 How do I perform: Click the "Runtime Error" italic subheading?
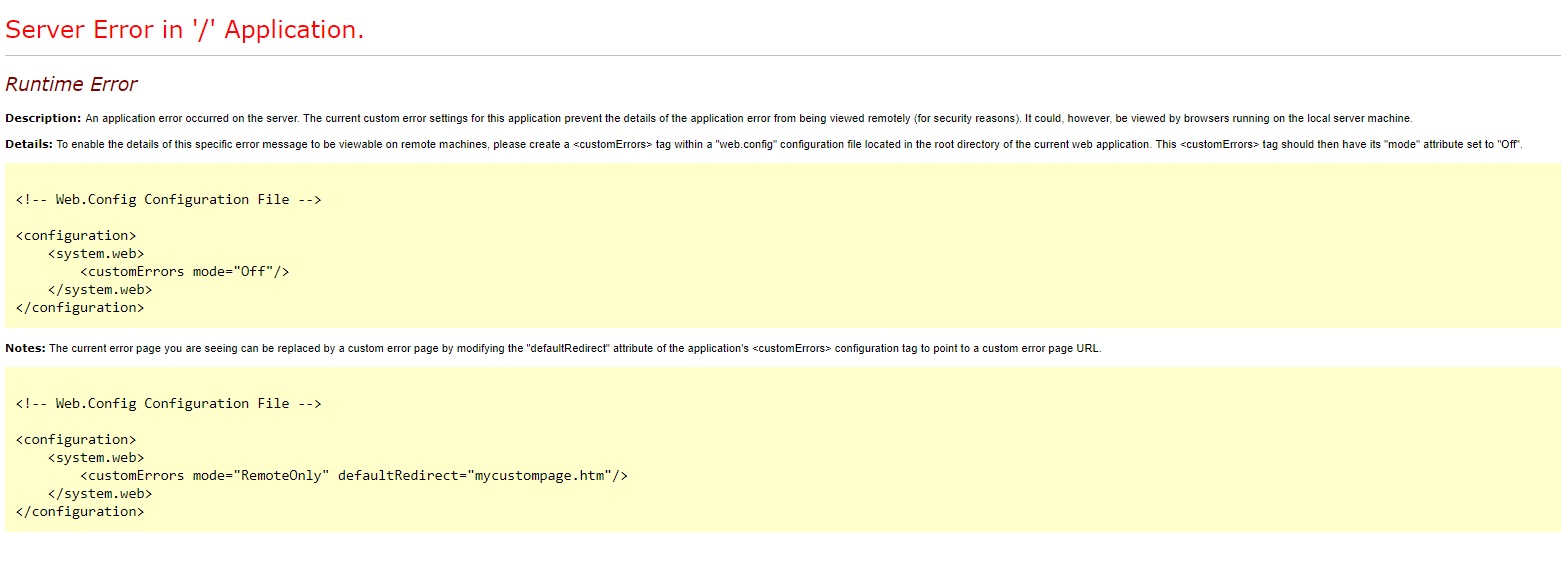tap(71, 84)
